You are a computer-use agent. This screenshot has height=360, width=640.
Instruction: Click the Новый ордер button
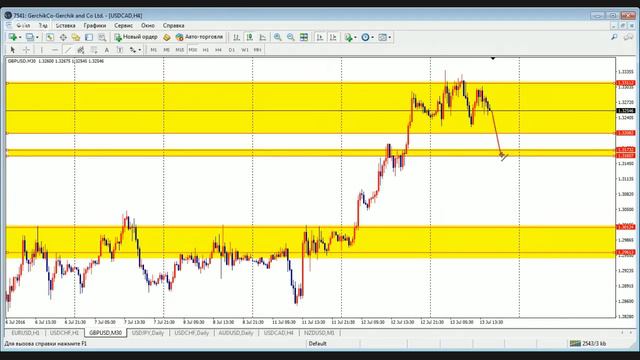[x=136, y=37]
